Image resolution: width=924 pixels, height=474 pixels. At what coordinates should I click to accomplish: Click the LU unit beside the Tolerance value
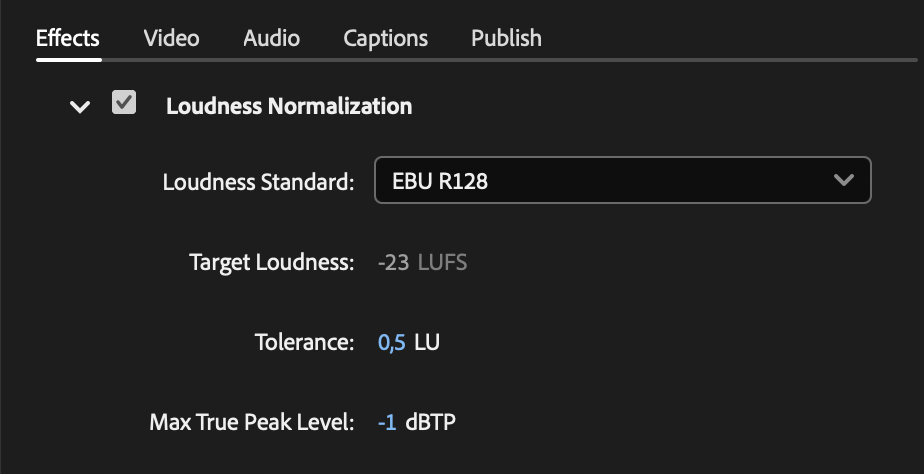click(x=427, y=343)
